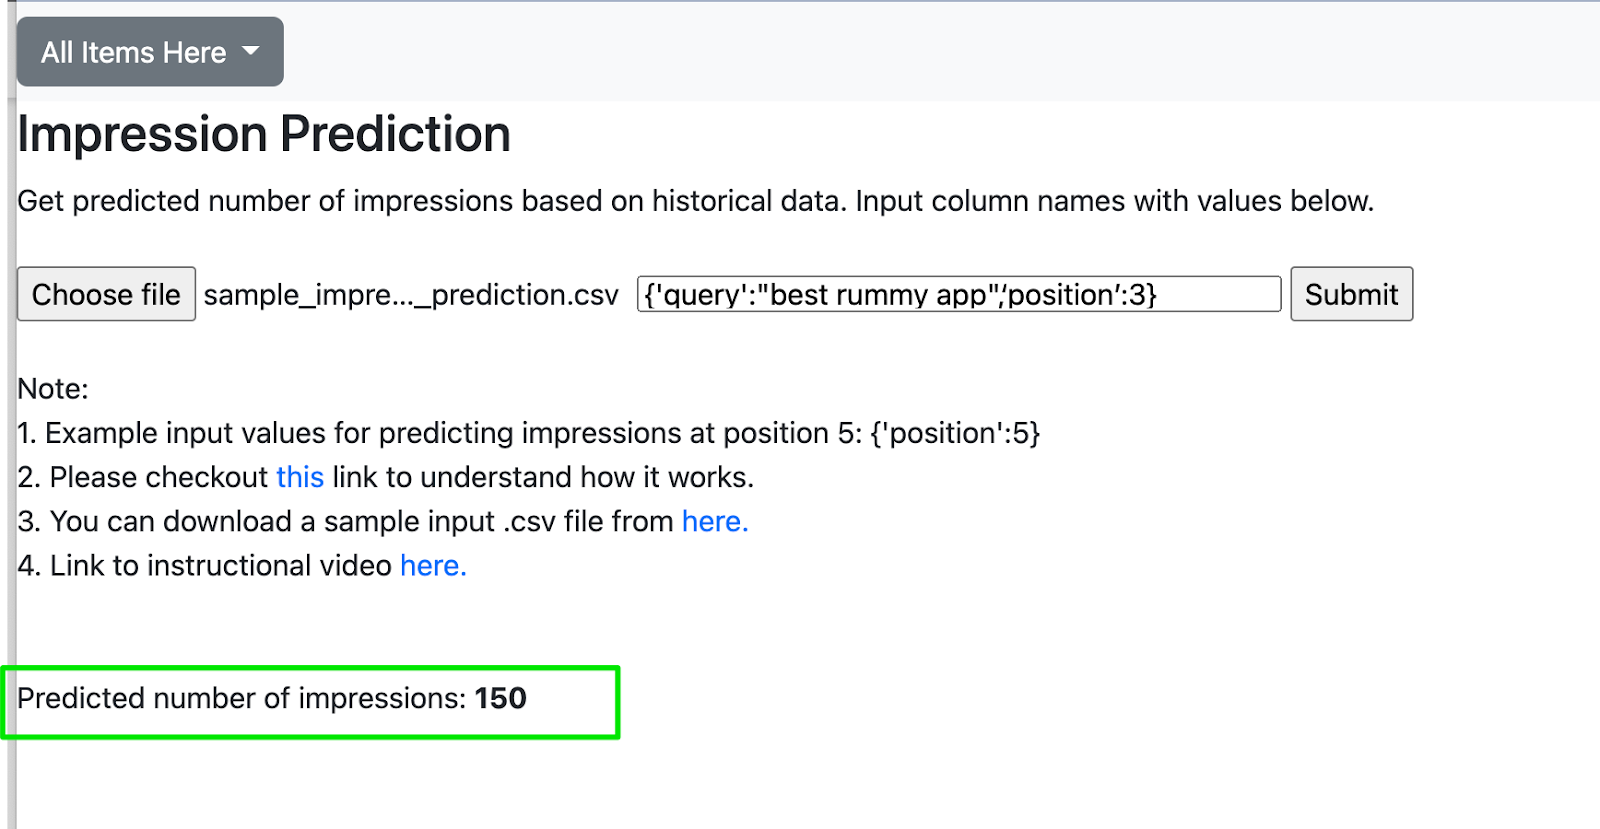Click empty navbar area right of All Items Here
1600x829 pixels.
point(940,51)
